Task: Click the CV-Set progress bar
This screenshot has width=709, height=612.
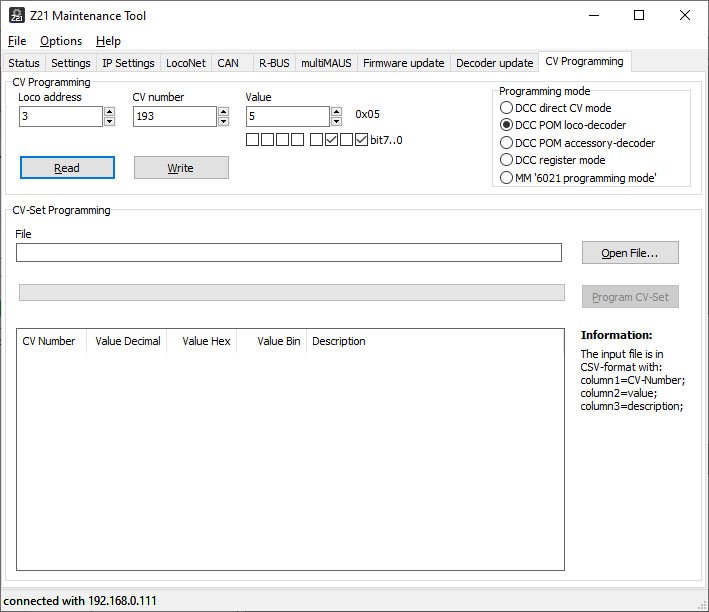Action: [292, 292]
